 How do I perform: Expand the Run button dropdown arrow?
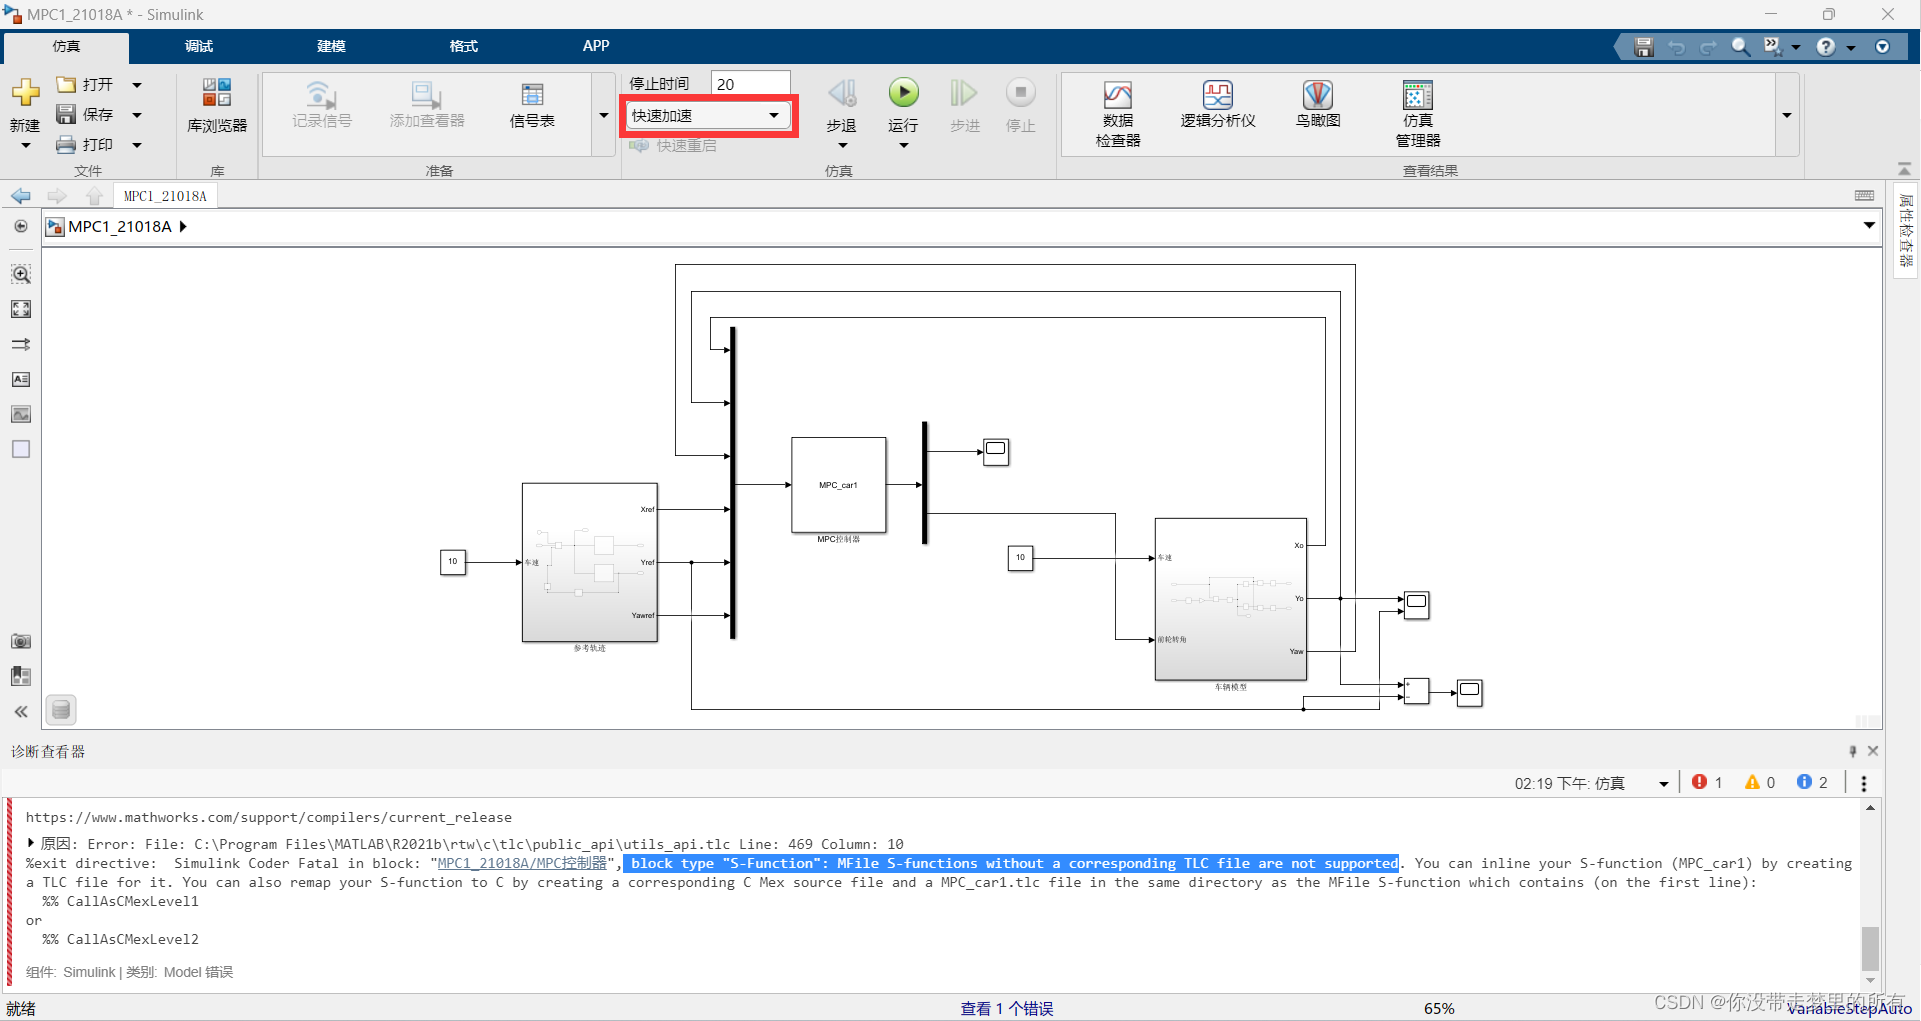click(x=903, y=146)
